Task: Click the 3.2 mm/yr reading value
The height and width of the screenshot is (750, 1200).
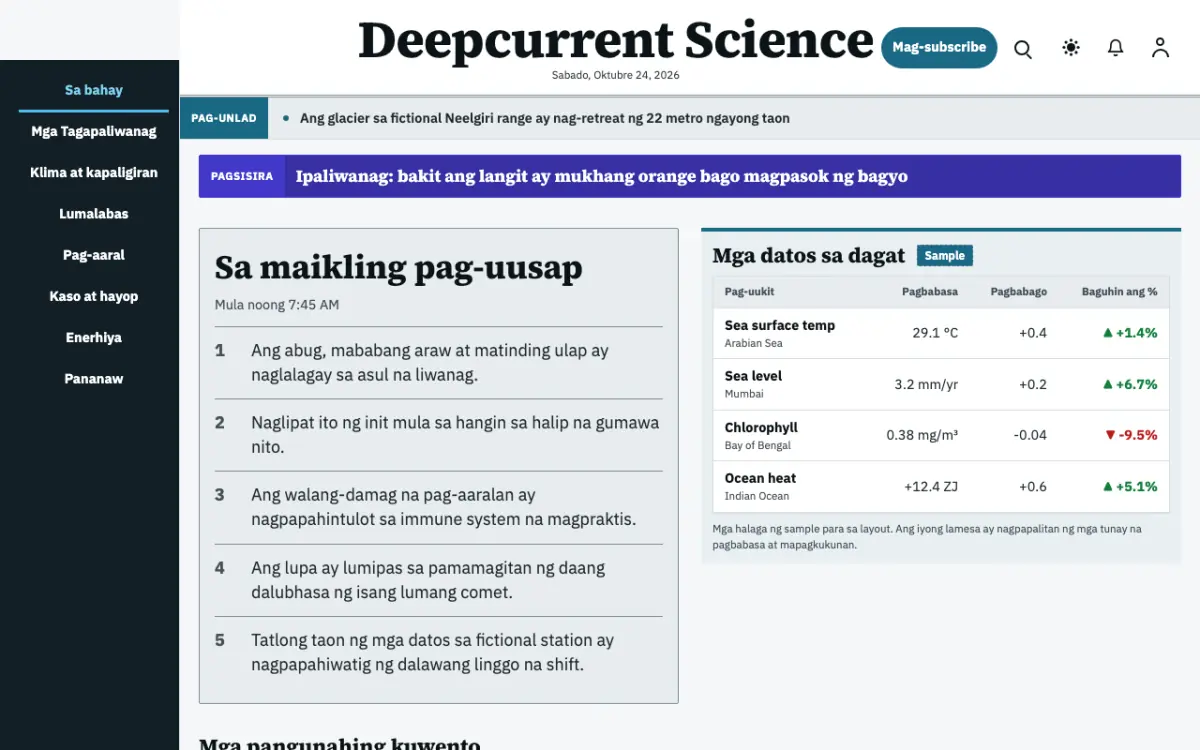Action: tap(926, 384)
